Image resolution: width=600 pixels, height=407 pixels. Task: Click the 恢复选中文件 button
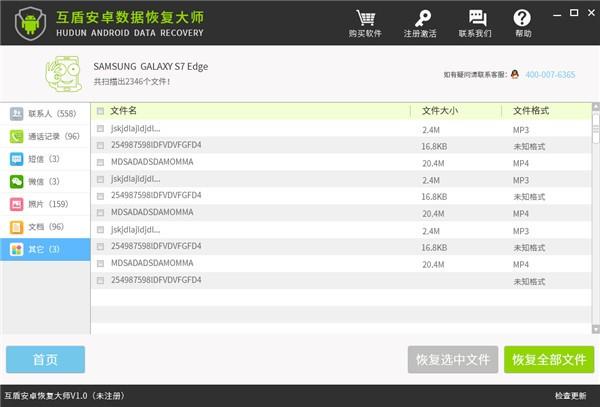click(453, 359)
